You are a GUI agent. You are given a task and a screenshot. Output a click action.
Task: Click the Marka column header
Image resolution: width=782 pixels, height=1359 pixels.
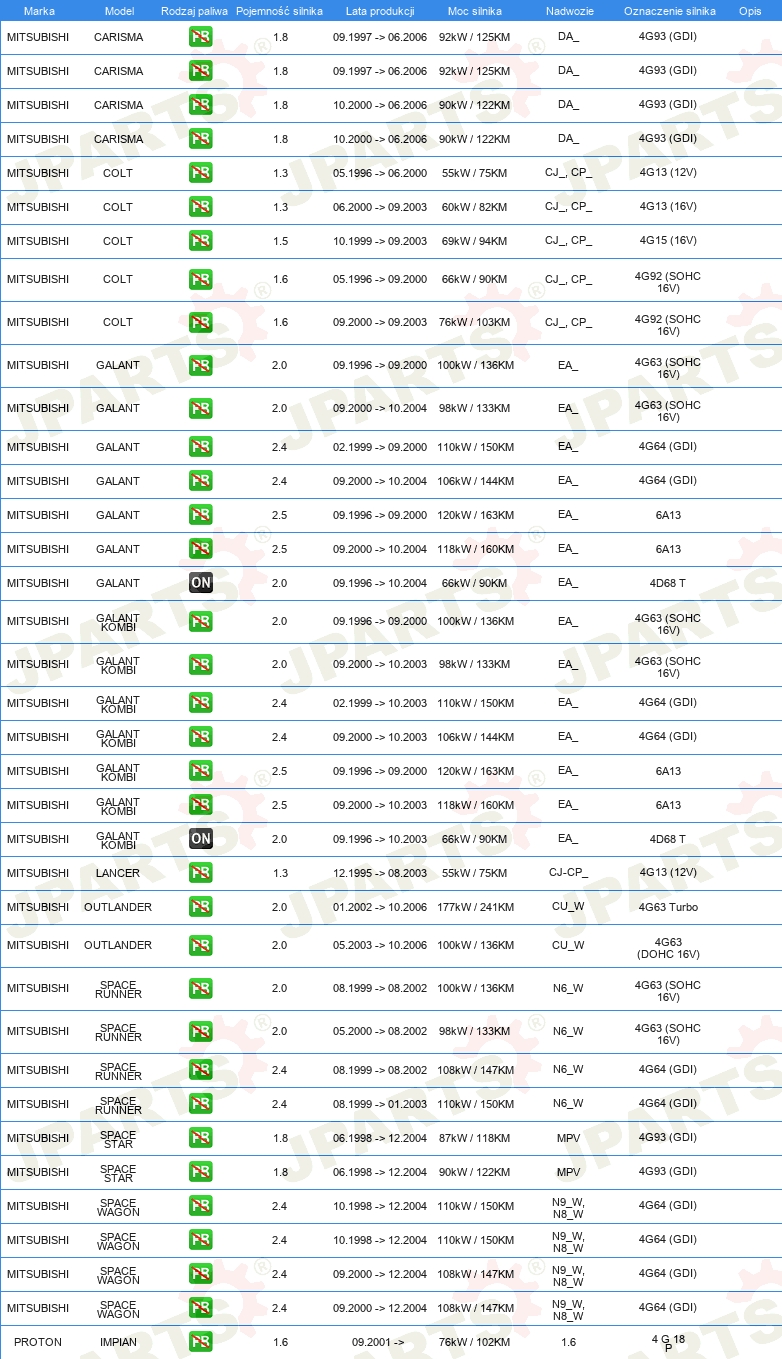tap(38, 11)
